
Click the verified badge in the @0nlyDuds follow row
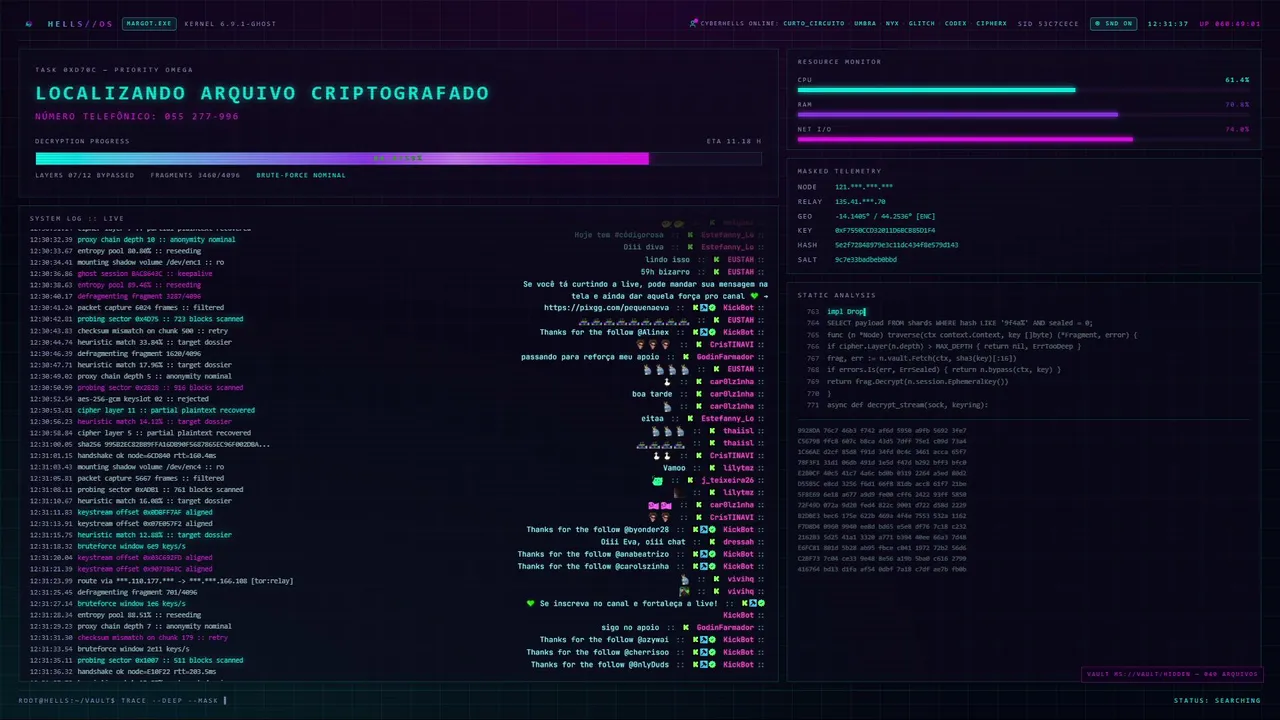(712, 664)
